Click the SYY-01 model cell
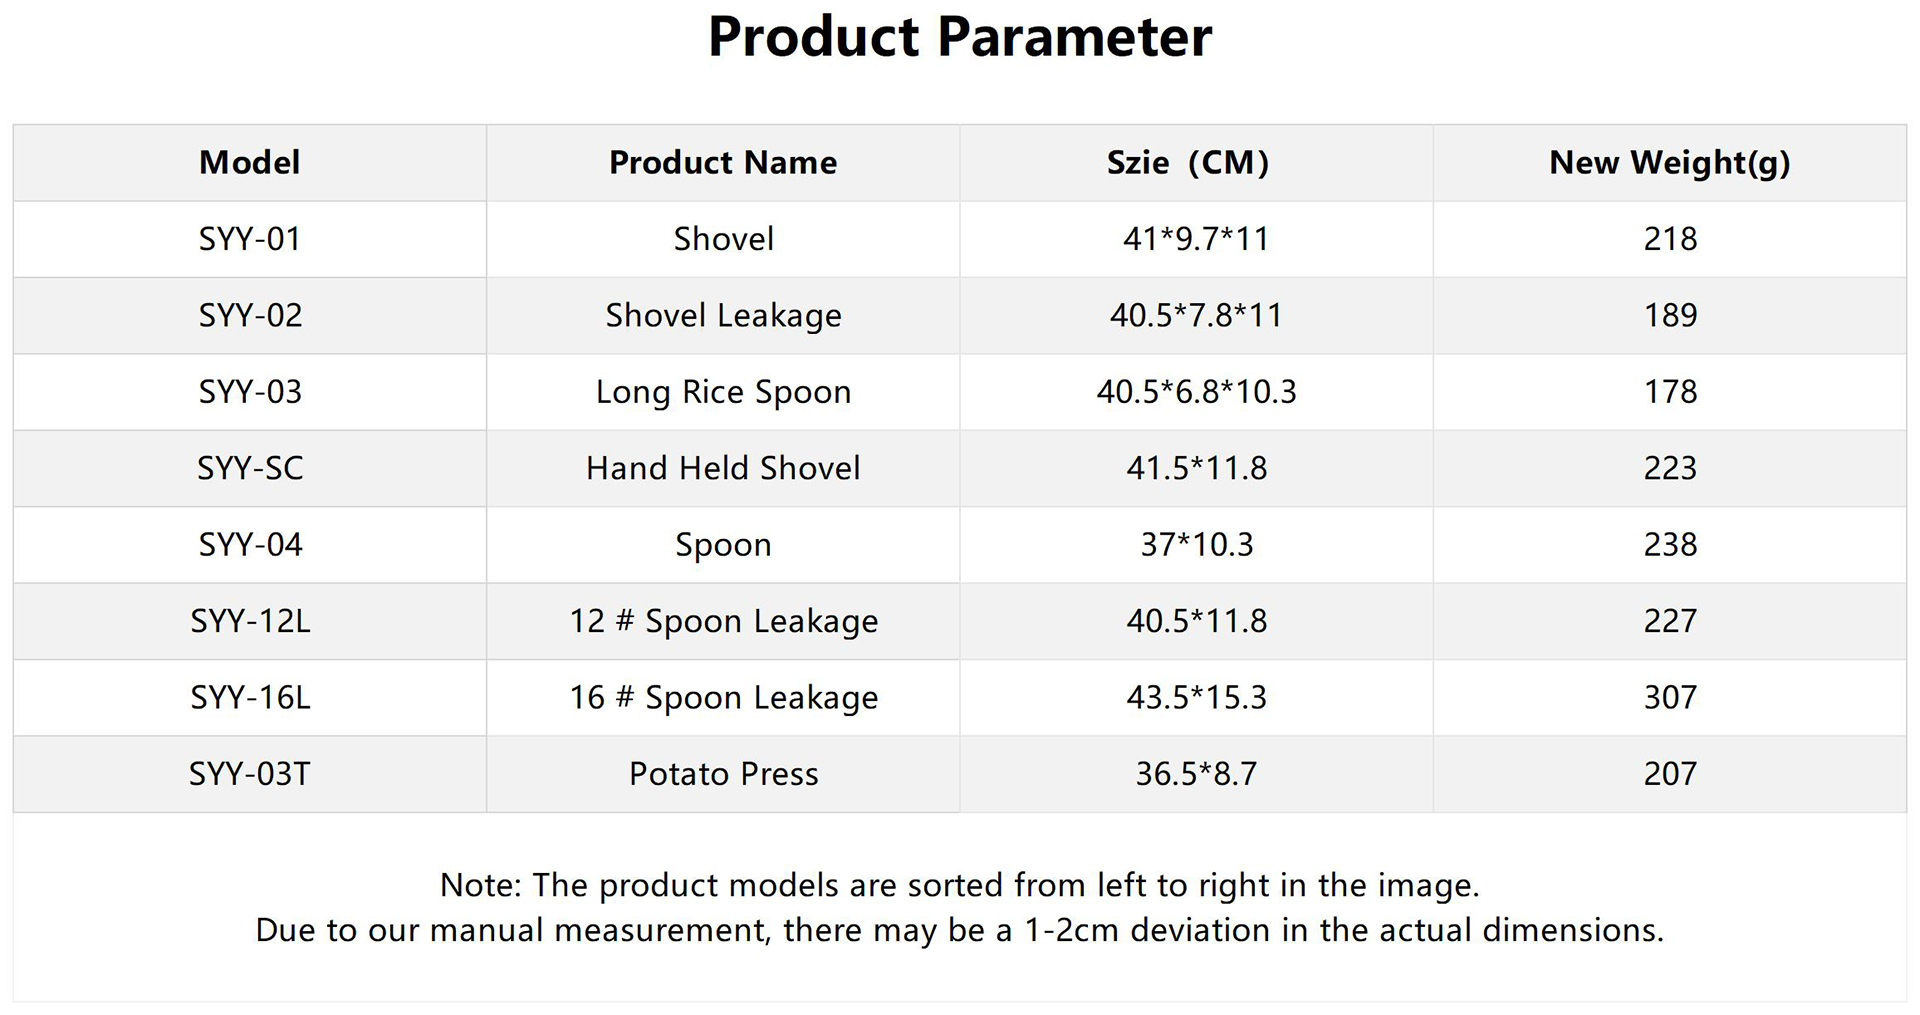The width and height of the screenshot is (1920, 1015). pos(250,239)
